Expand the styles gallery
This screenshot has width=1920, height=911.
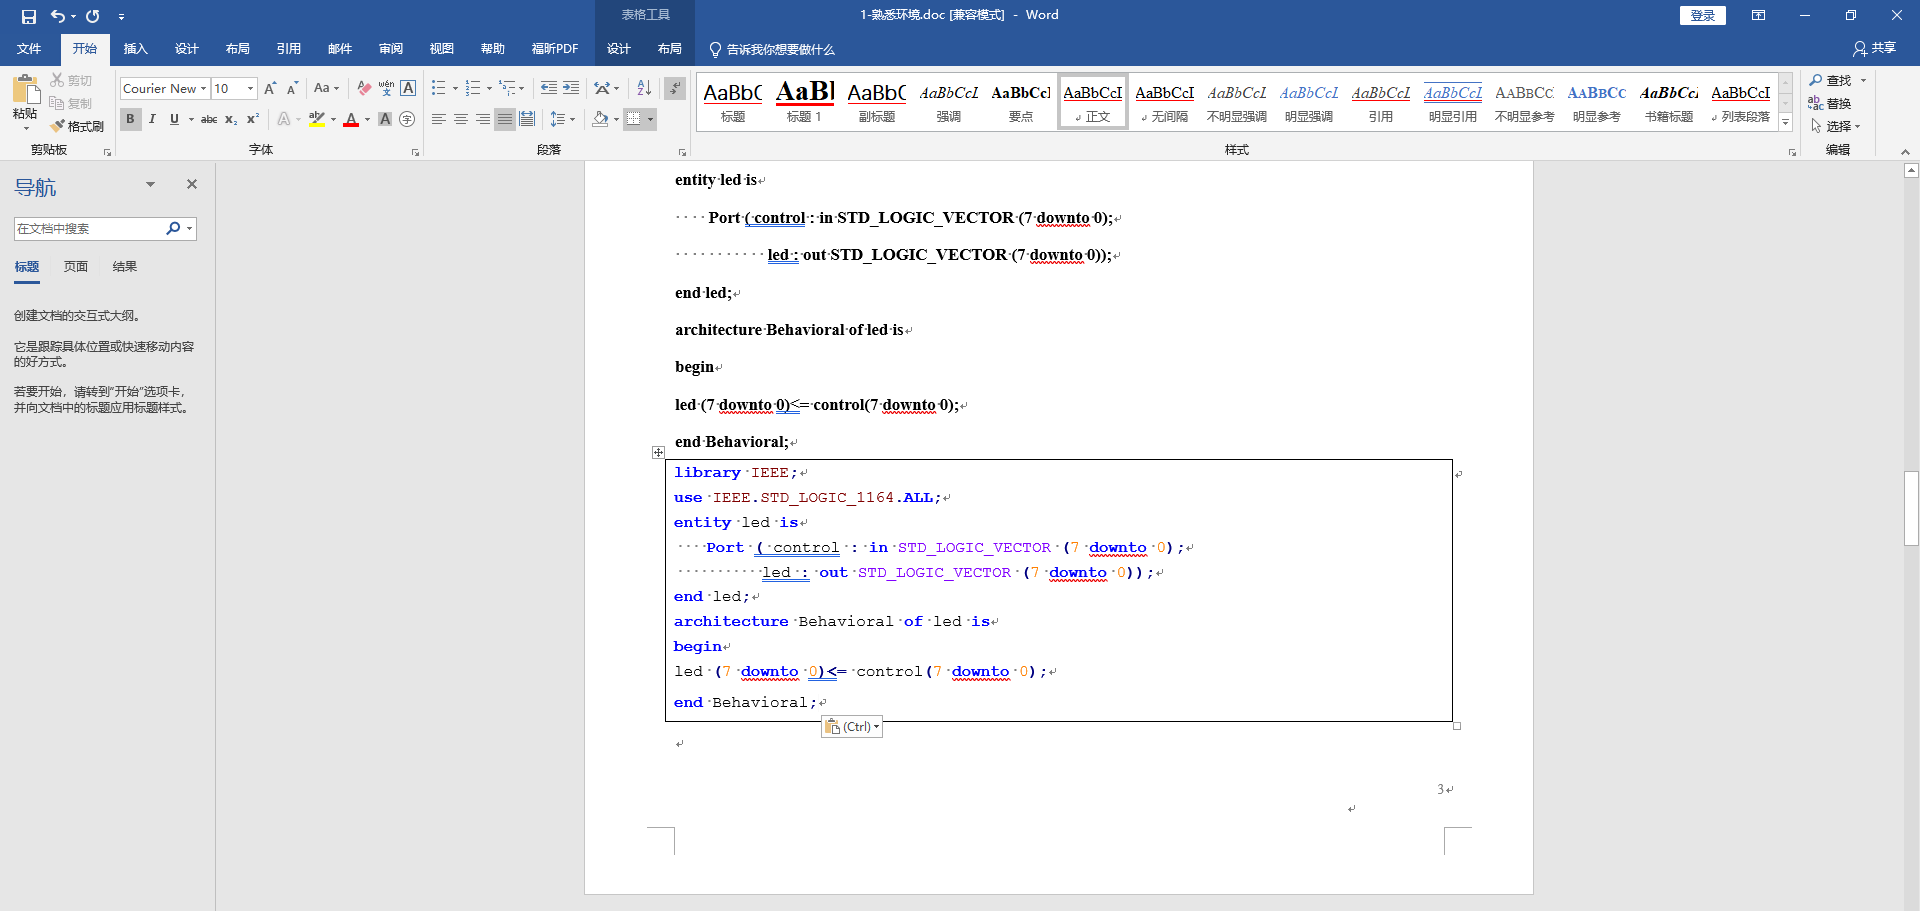tap(1786, 120)
